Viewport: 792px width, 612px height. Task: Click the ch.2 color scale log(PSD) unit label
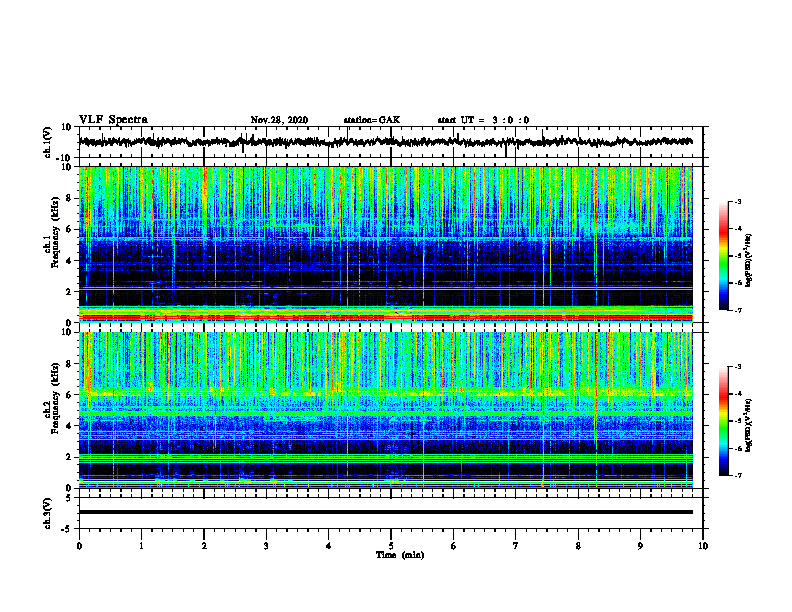pyautogui.click(x=749, y=425)
